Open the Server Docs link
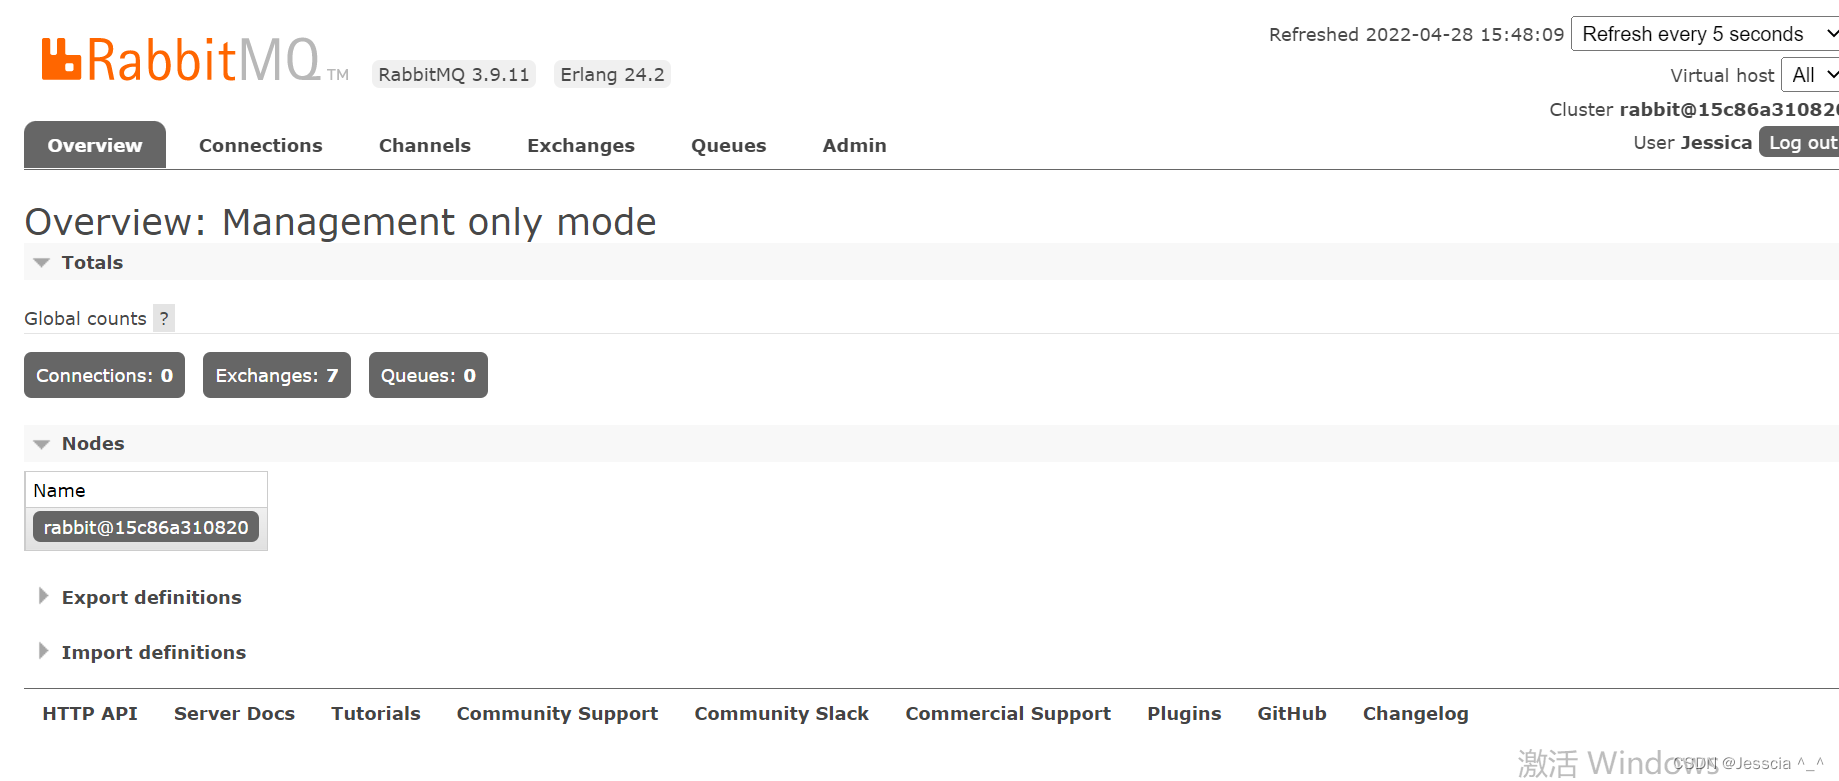1839x781 pixels. click(234, 713)
